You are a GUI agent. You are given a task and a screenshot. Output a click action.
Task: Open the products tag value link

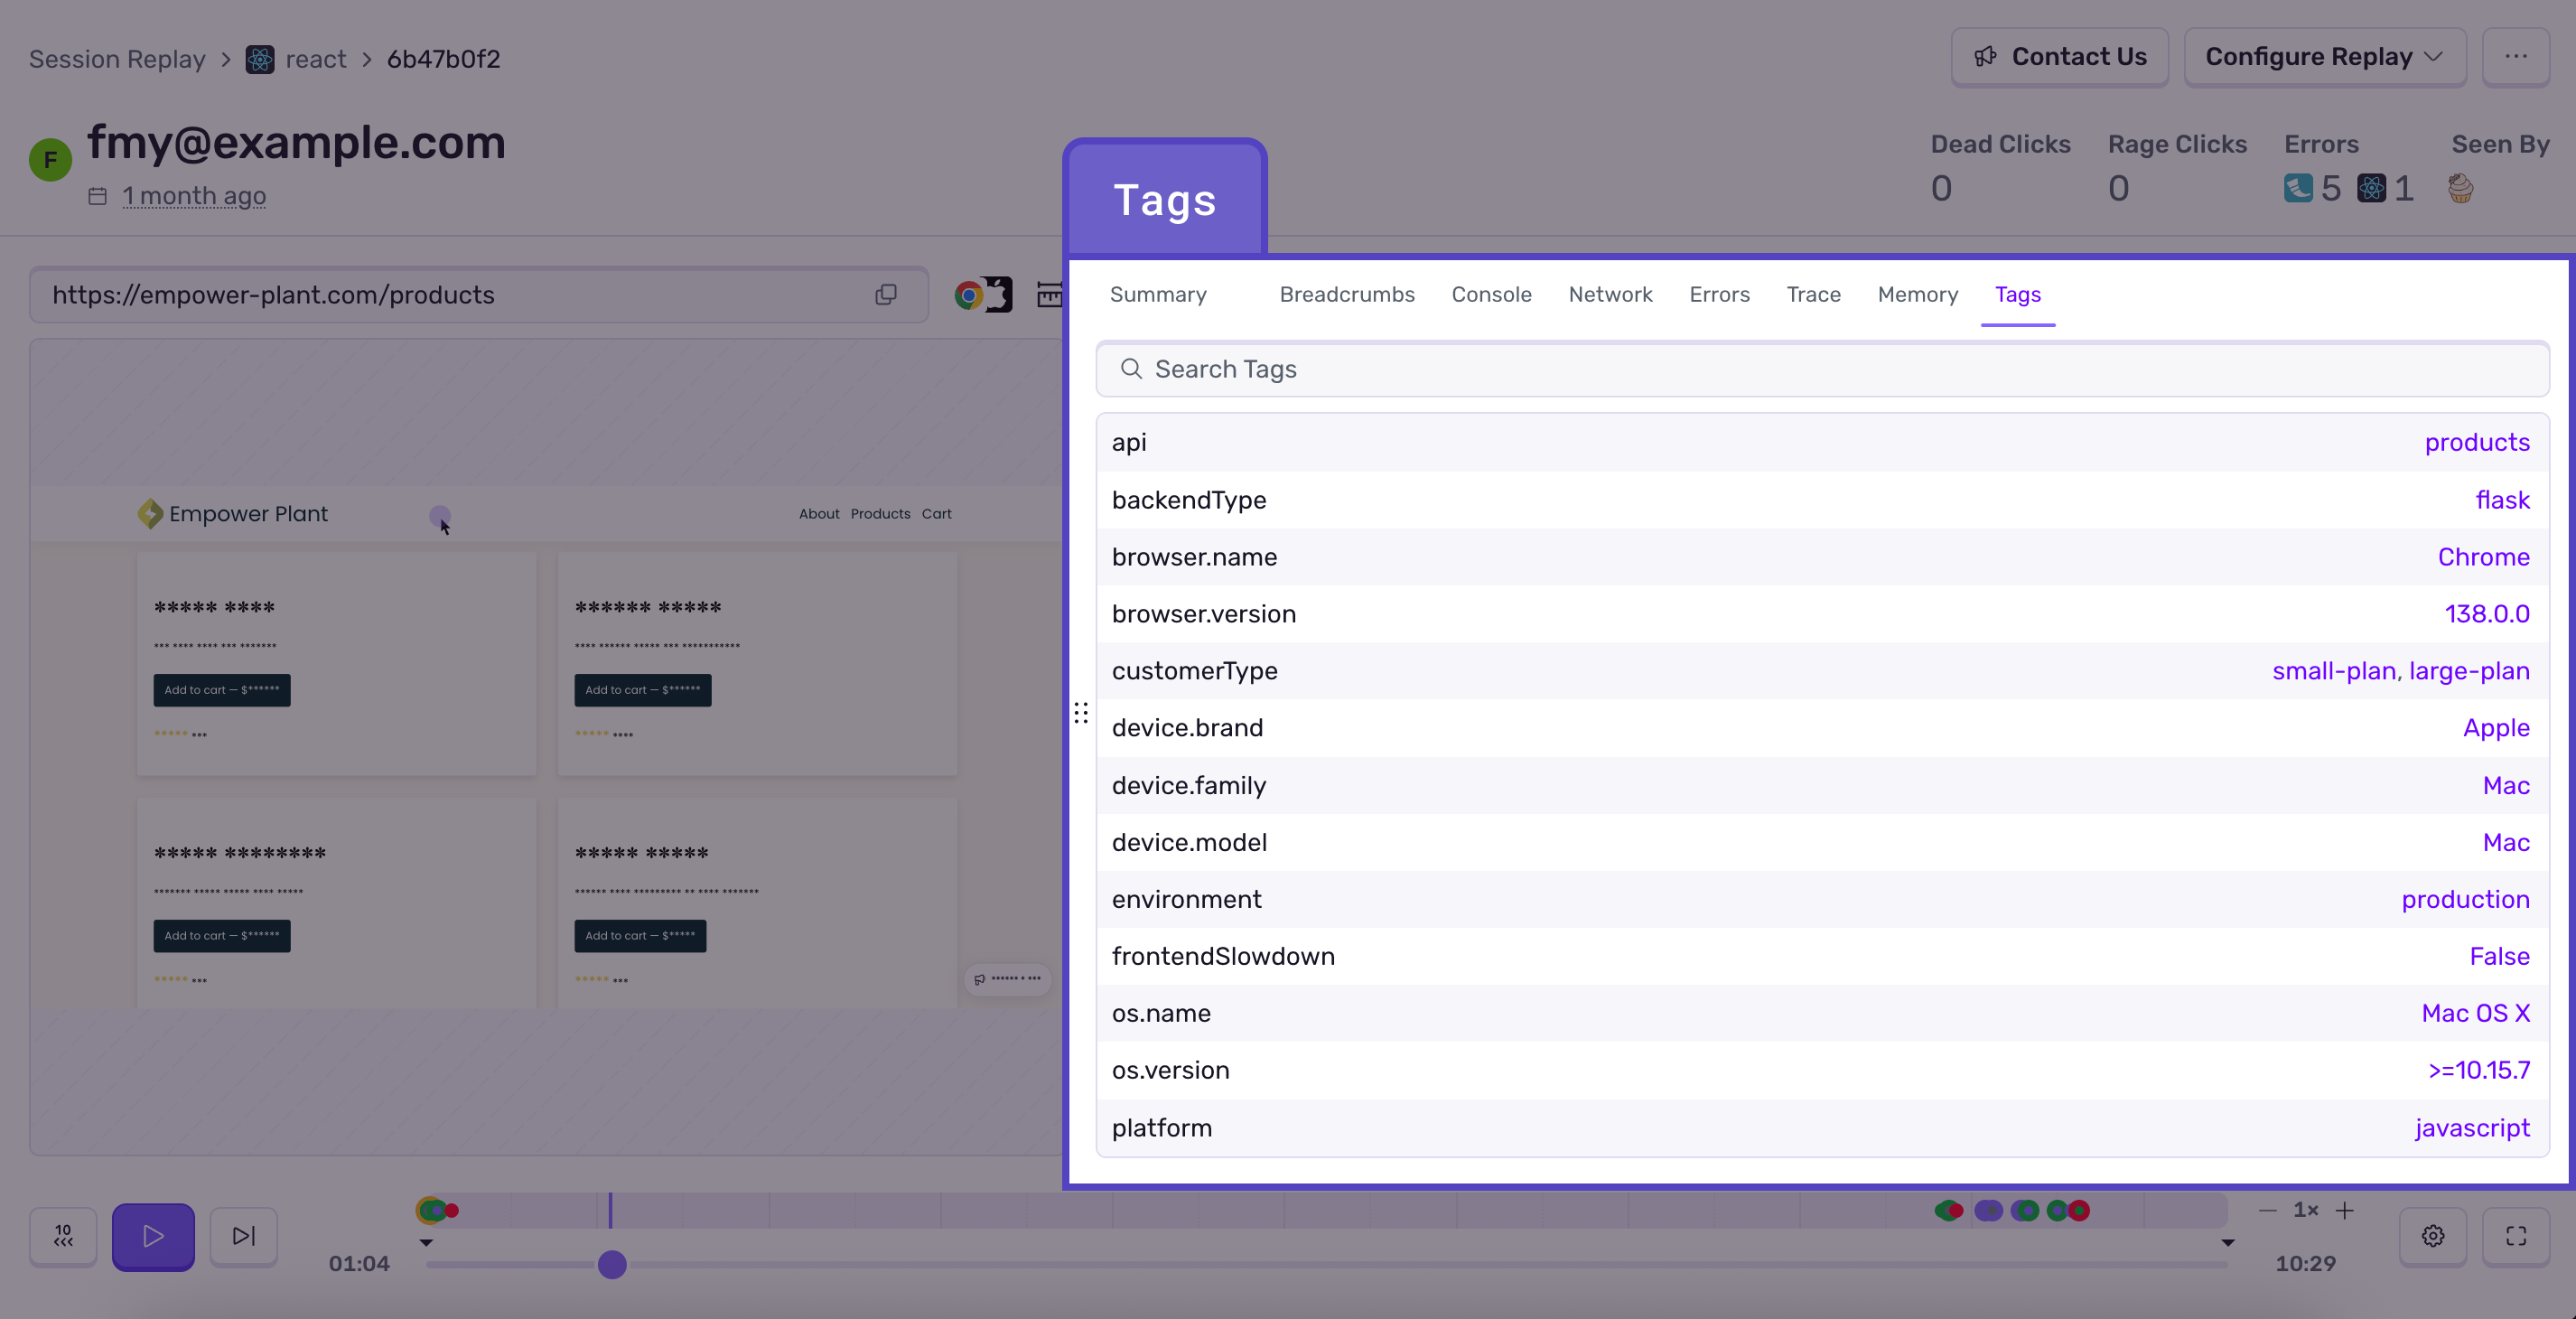[x=2477, y=441]
